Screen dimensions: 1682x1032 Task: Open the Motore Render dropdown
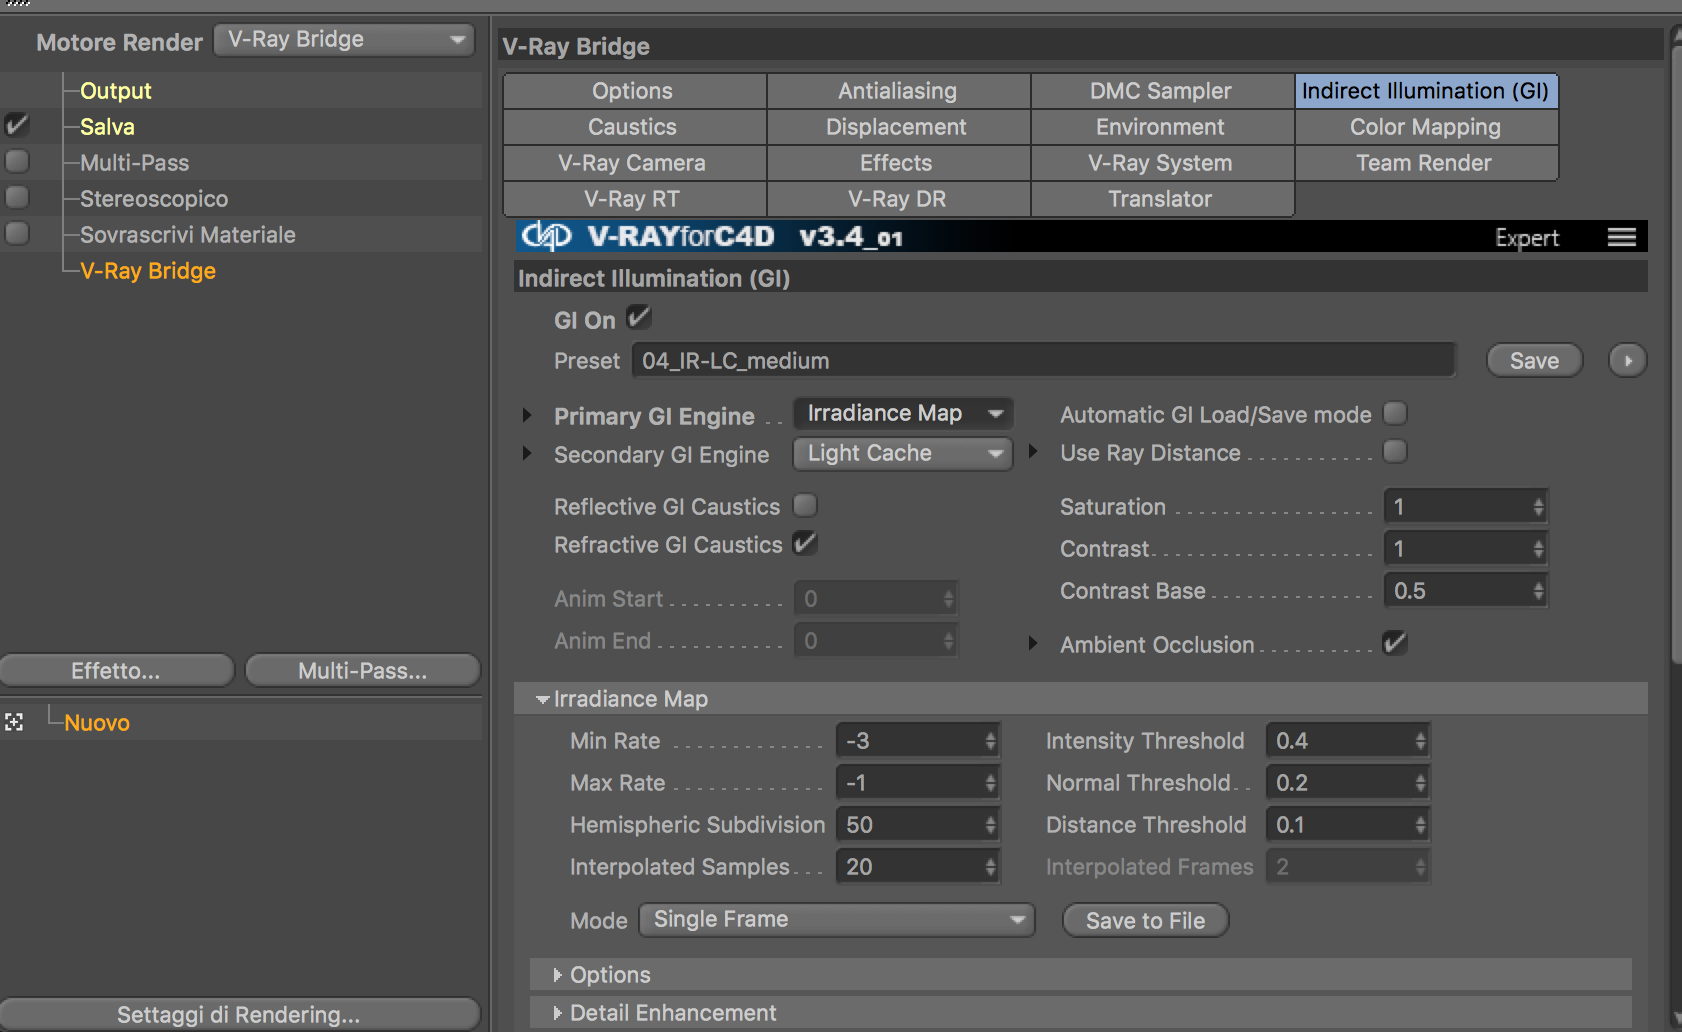point(344,40)
